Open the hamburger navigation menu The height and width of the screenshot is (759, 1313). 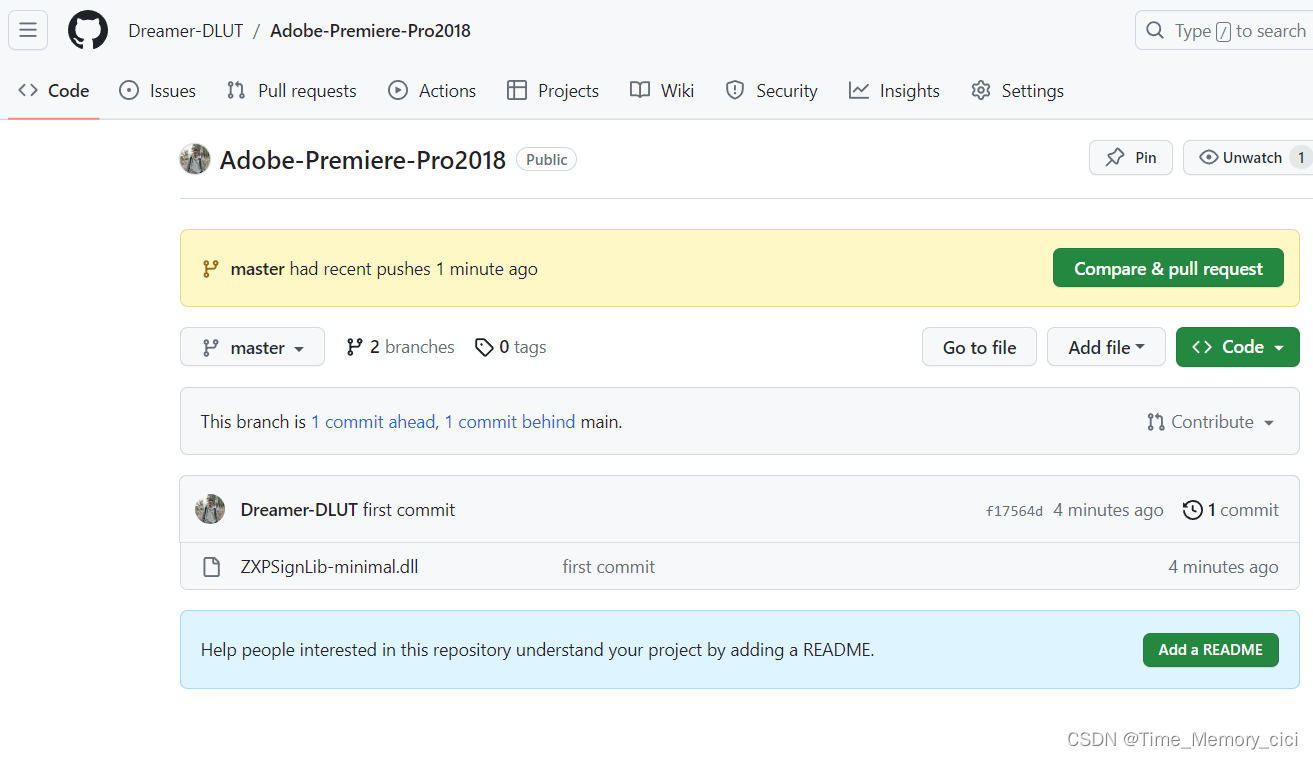pos(28,30)
